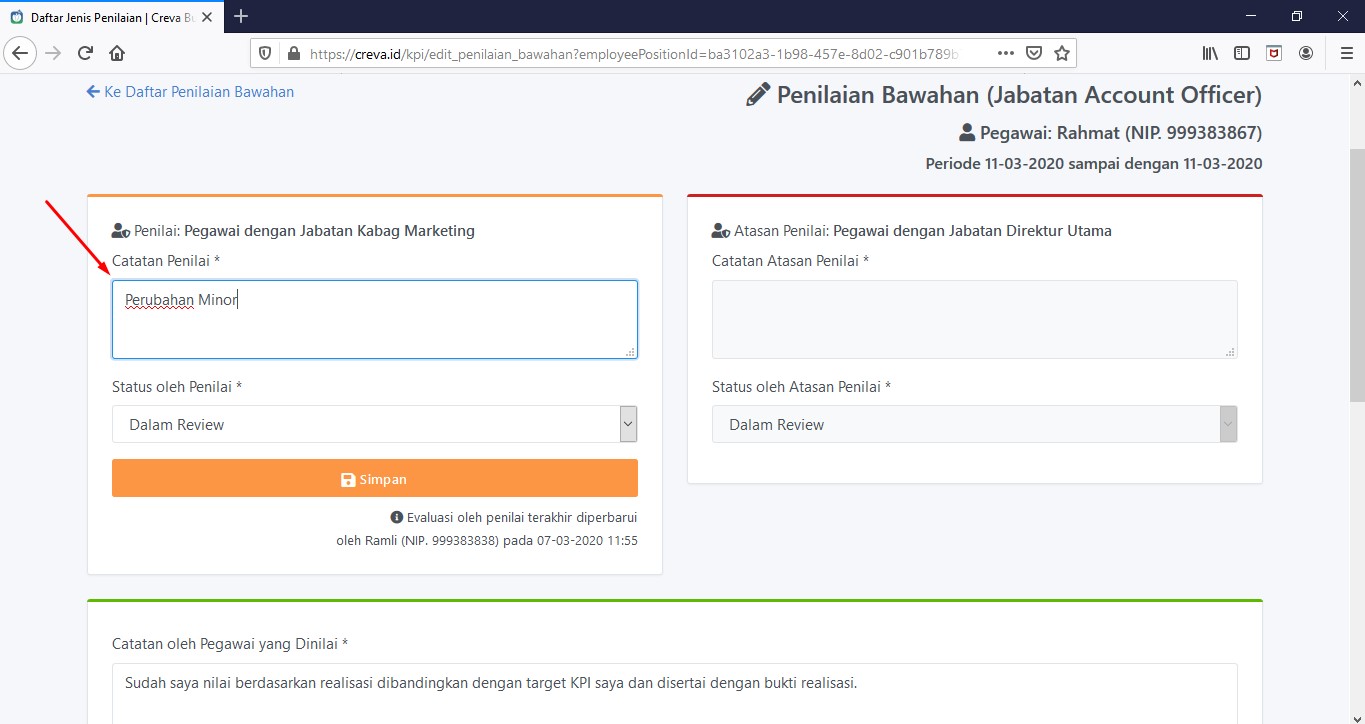Click the Catatan Atasan Penilai text area
The width and height of the screenshot is (1365, 724).
975,319
